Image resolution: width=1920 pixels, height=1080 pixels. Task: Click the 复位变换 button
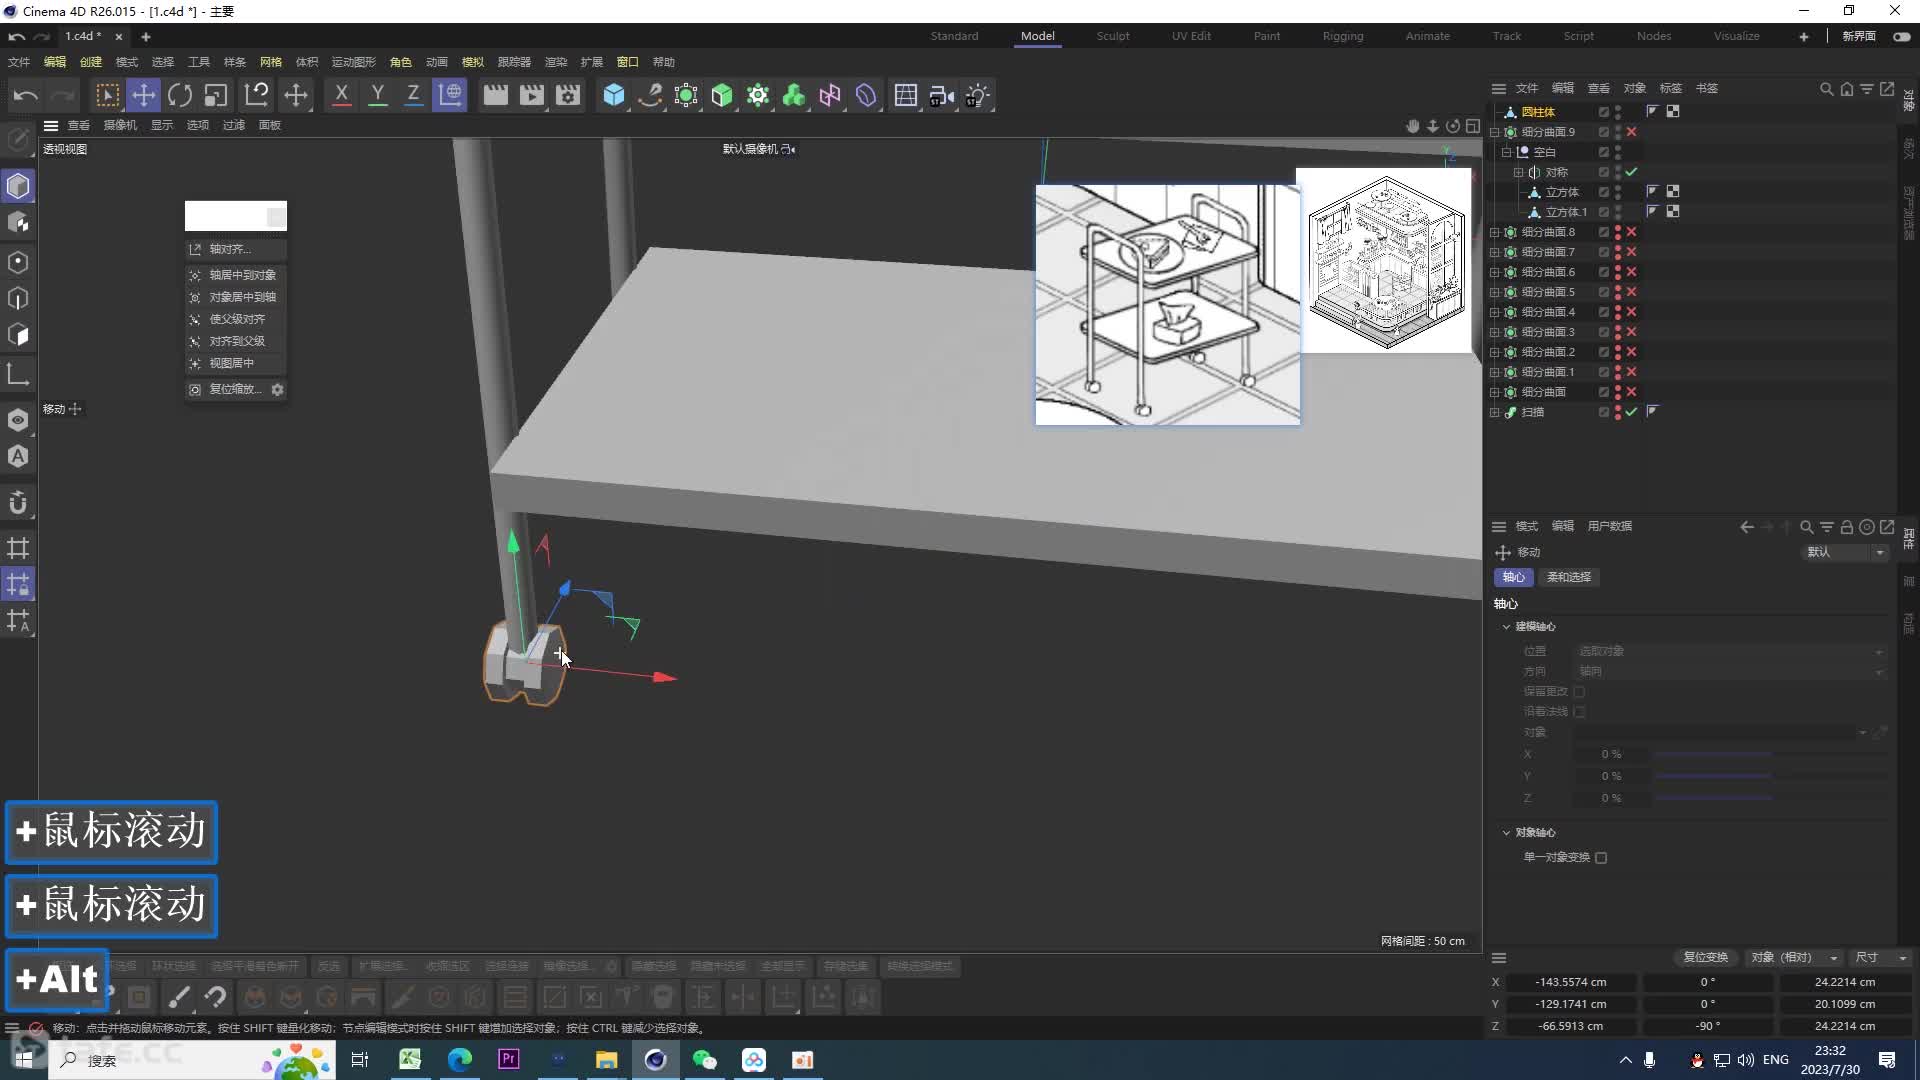coord(1705,958)
